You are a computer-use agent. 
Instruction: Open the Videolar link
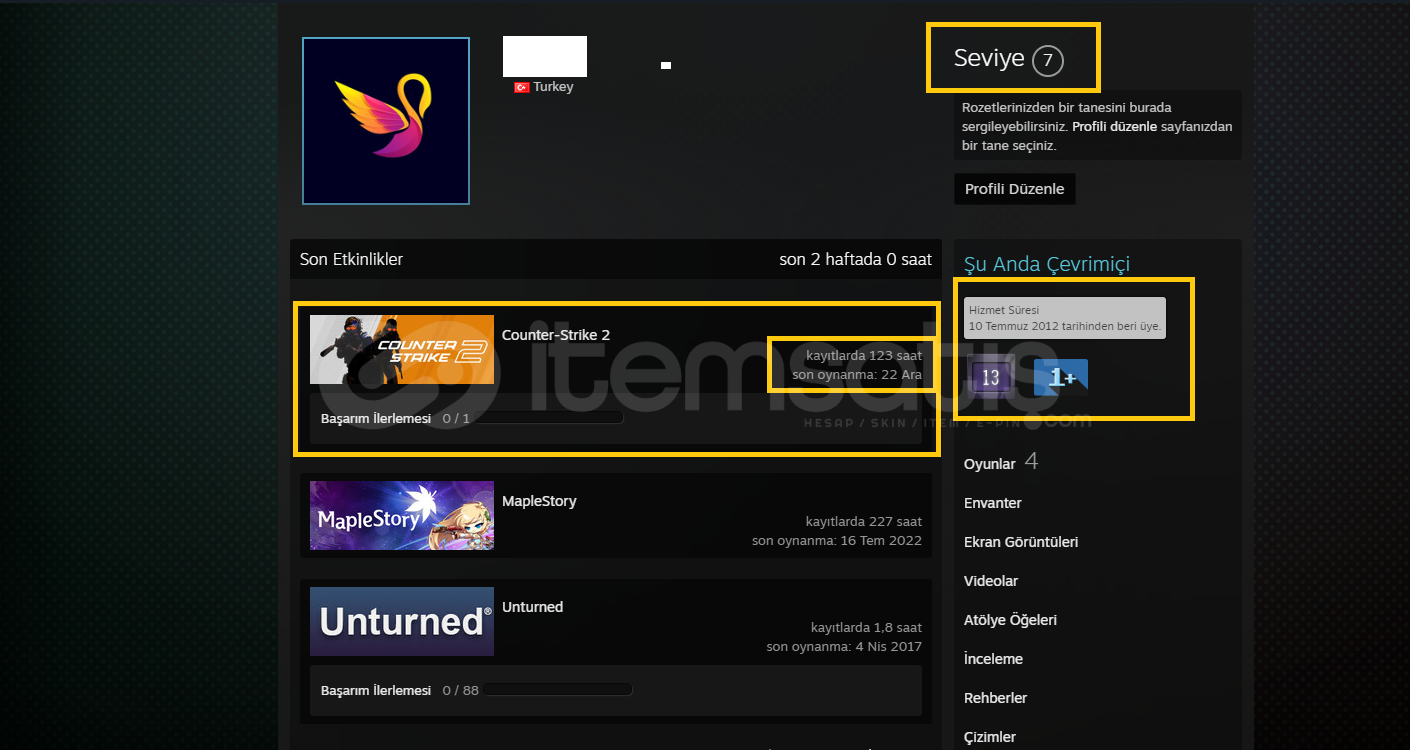coord(991,581)
